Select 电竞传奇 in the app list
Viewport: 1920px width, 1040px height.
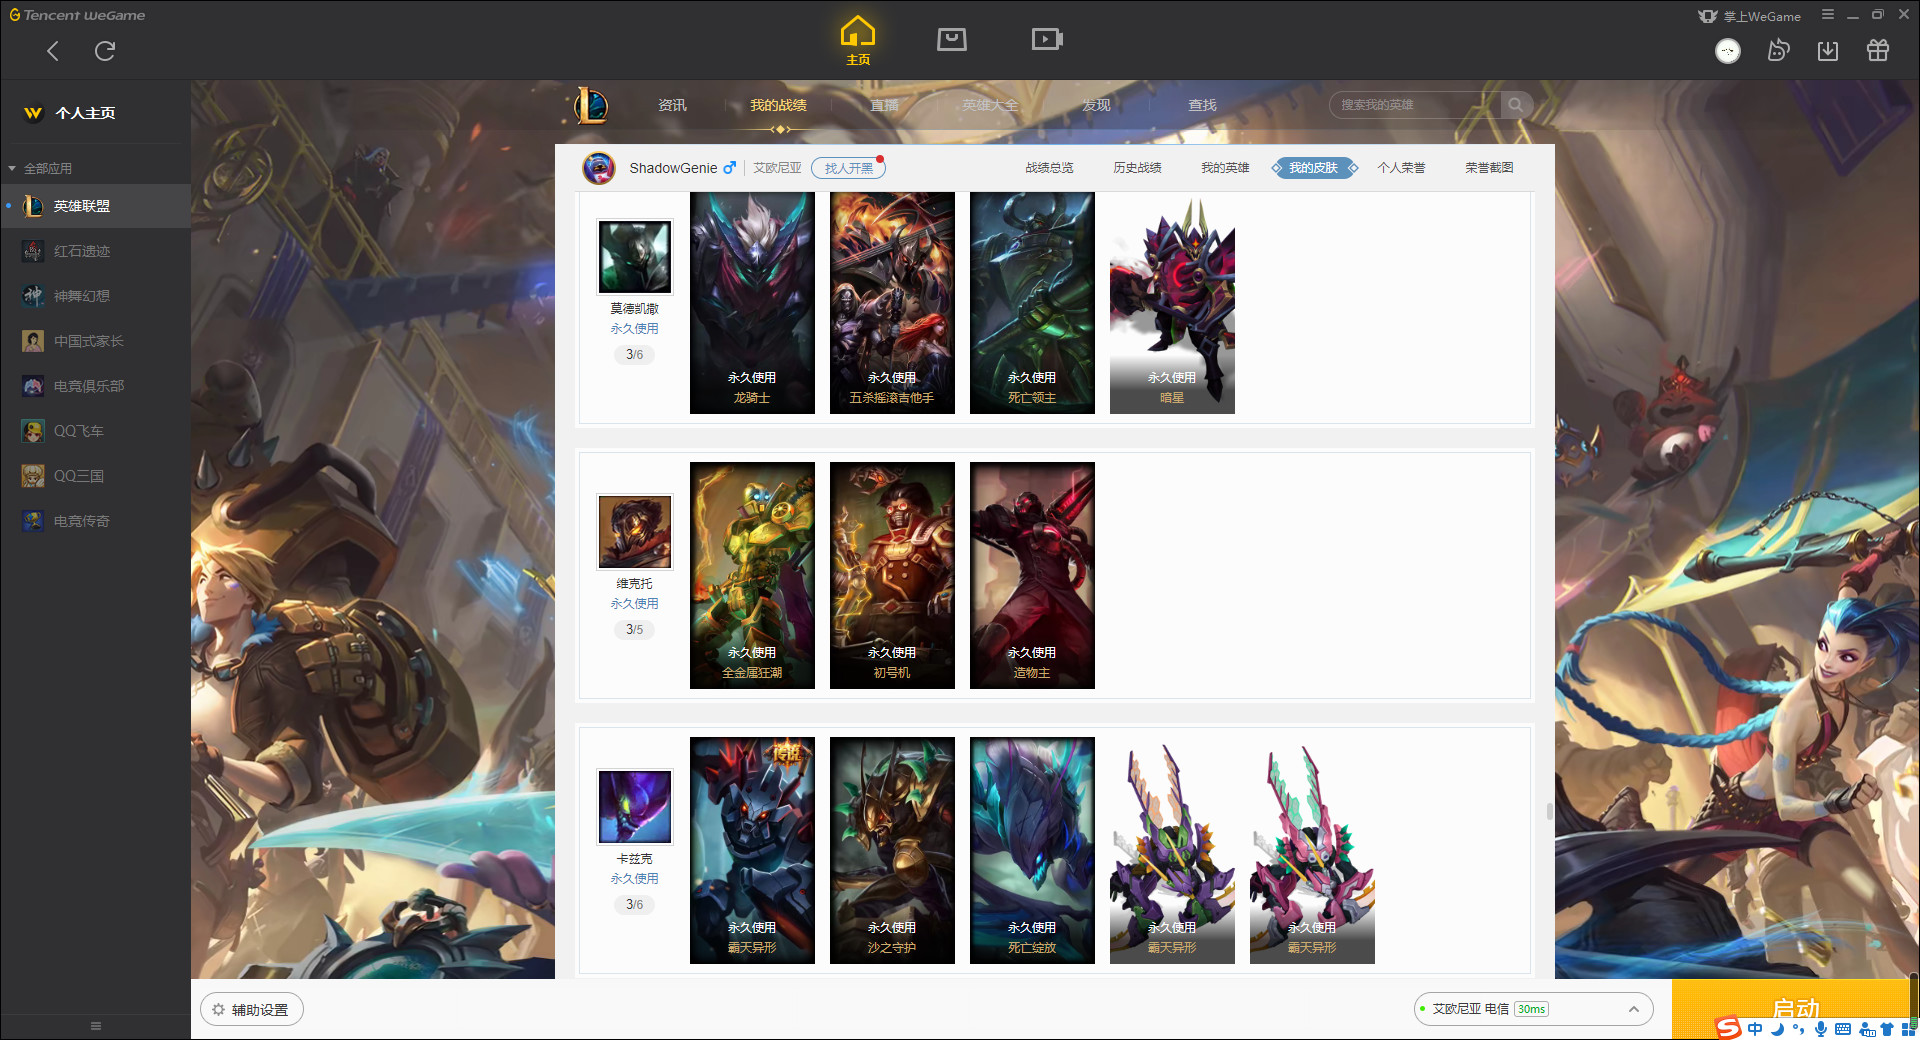[95, 521]
